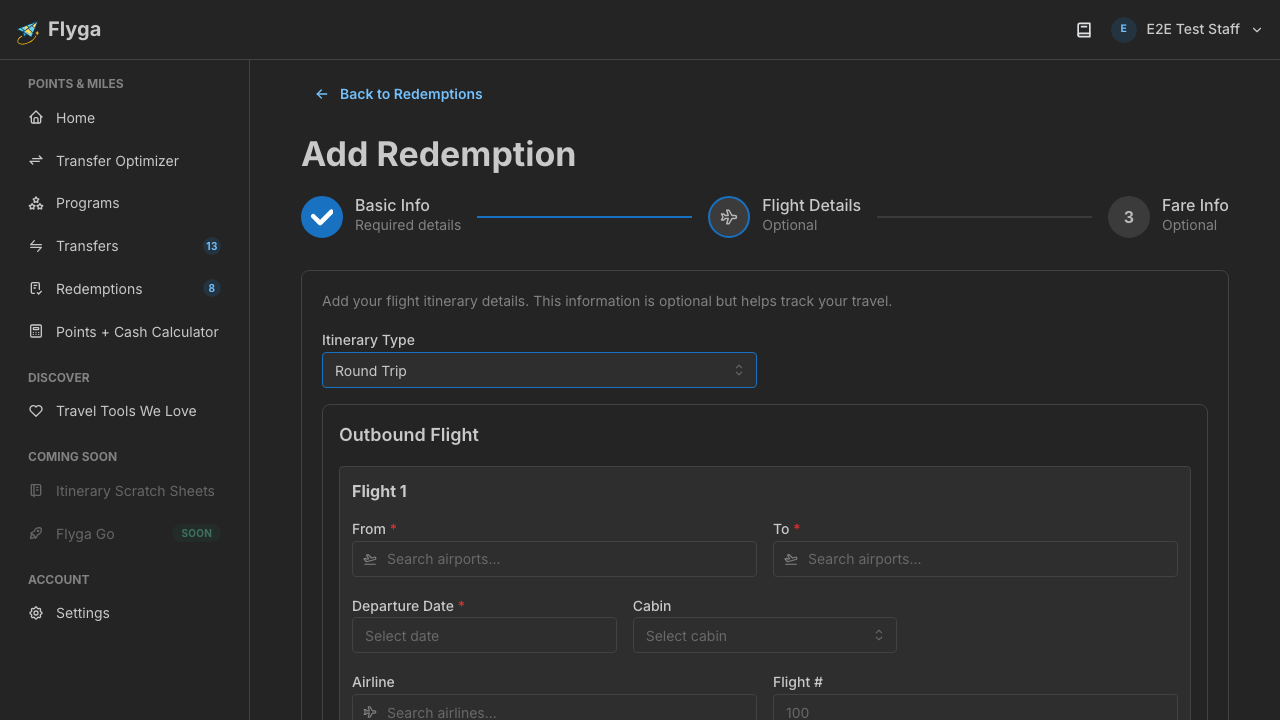Click the Transfer Optimizer arrows icon
Image resolution: width=1280 pixels, height=720 pixels.
coord(36,161)
